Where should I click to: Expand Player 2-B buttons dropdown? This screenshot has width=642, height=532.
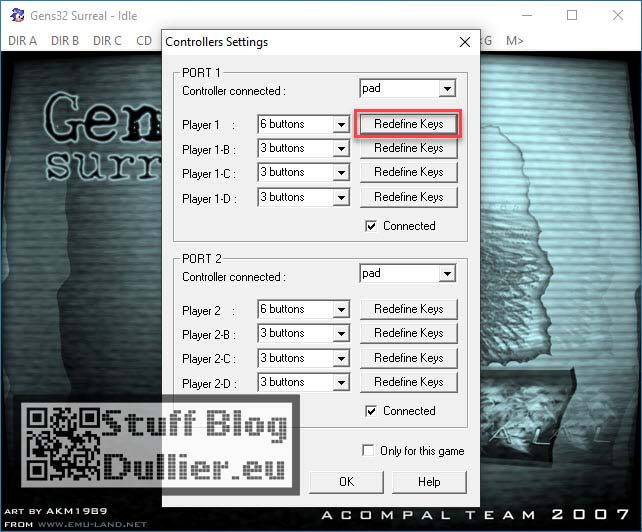point(340,334)
